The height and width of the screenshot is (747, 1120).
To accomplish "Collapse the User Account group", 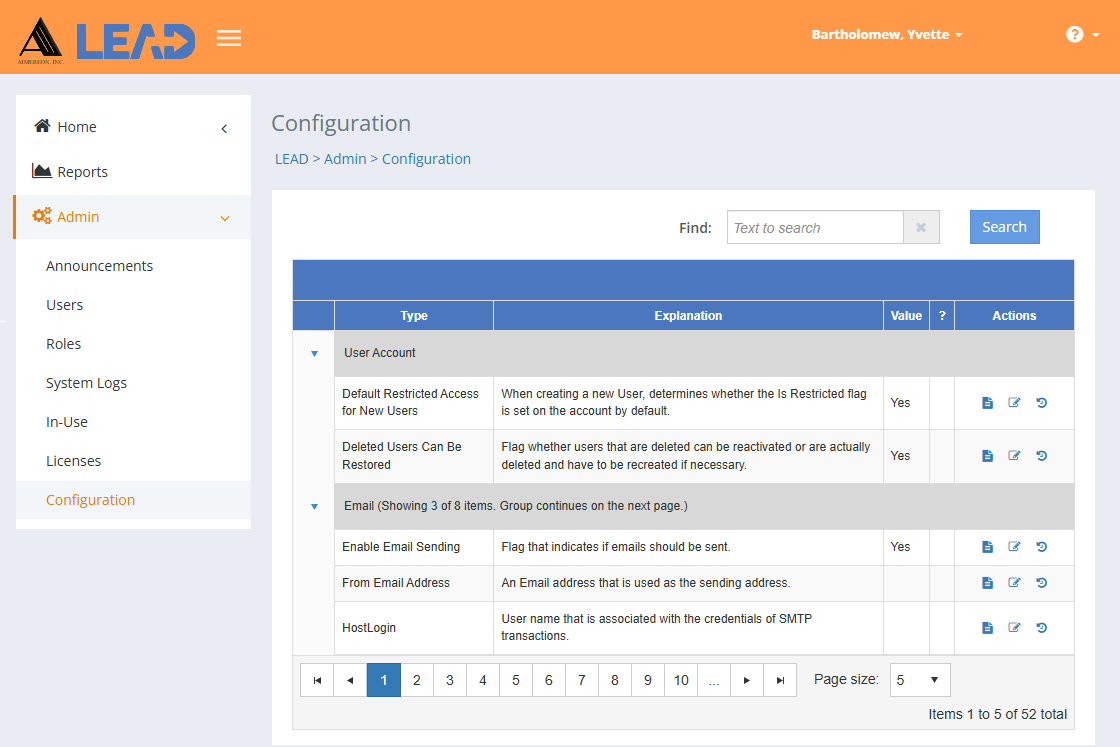I will tap(314, 353).
